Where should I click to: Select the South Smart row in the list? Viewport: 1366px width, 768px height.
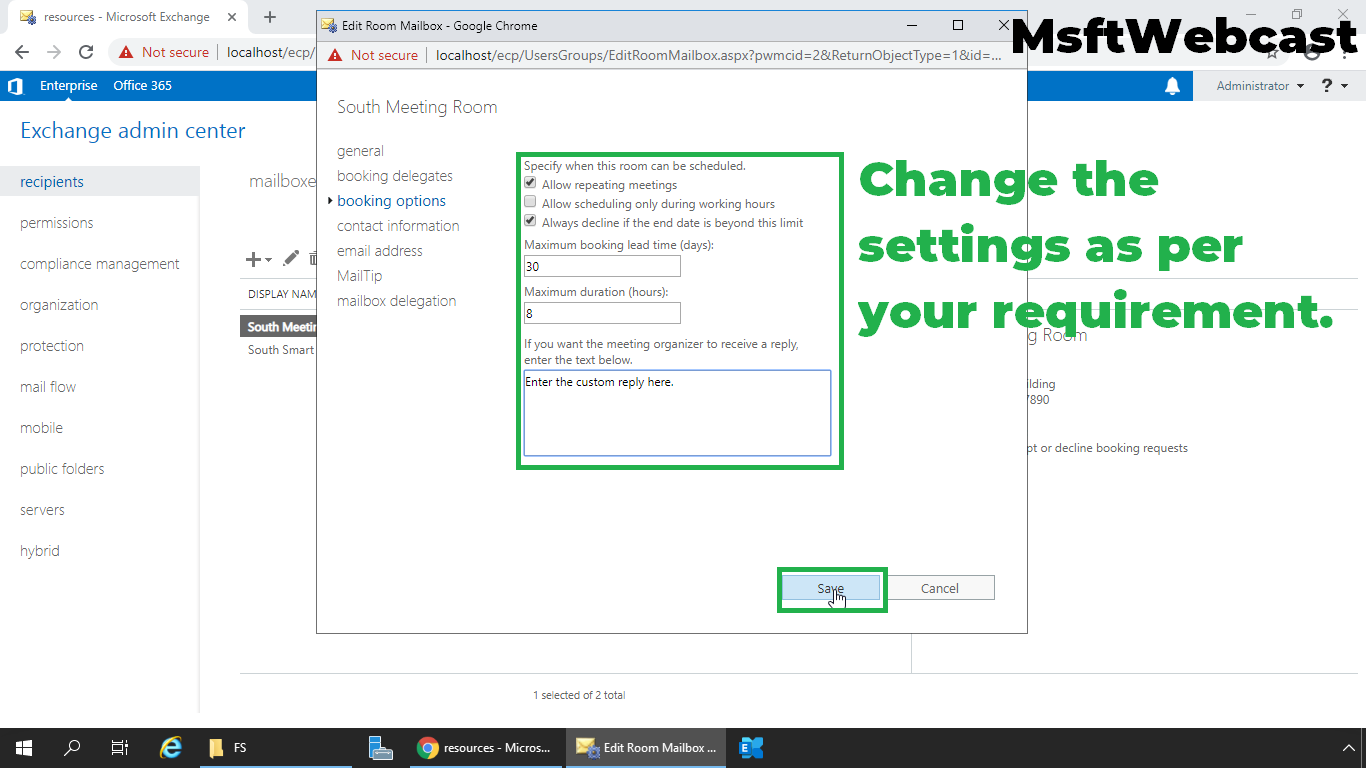pos(281,350)
